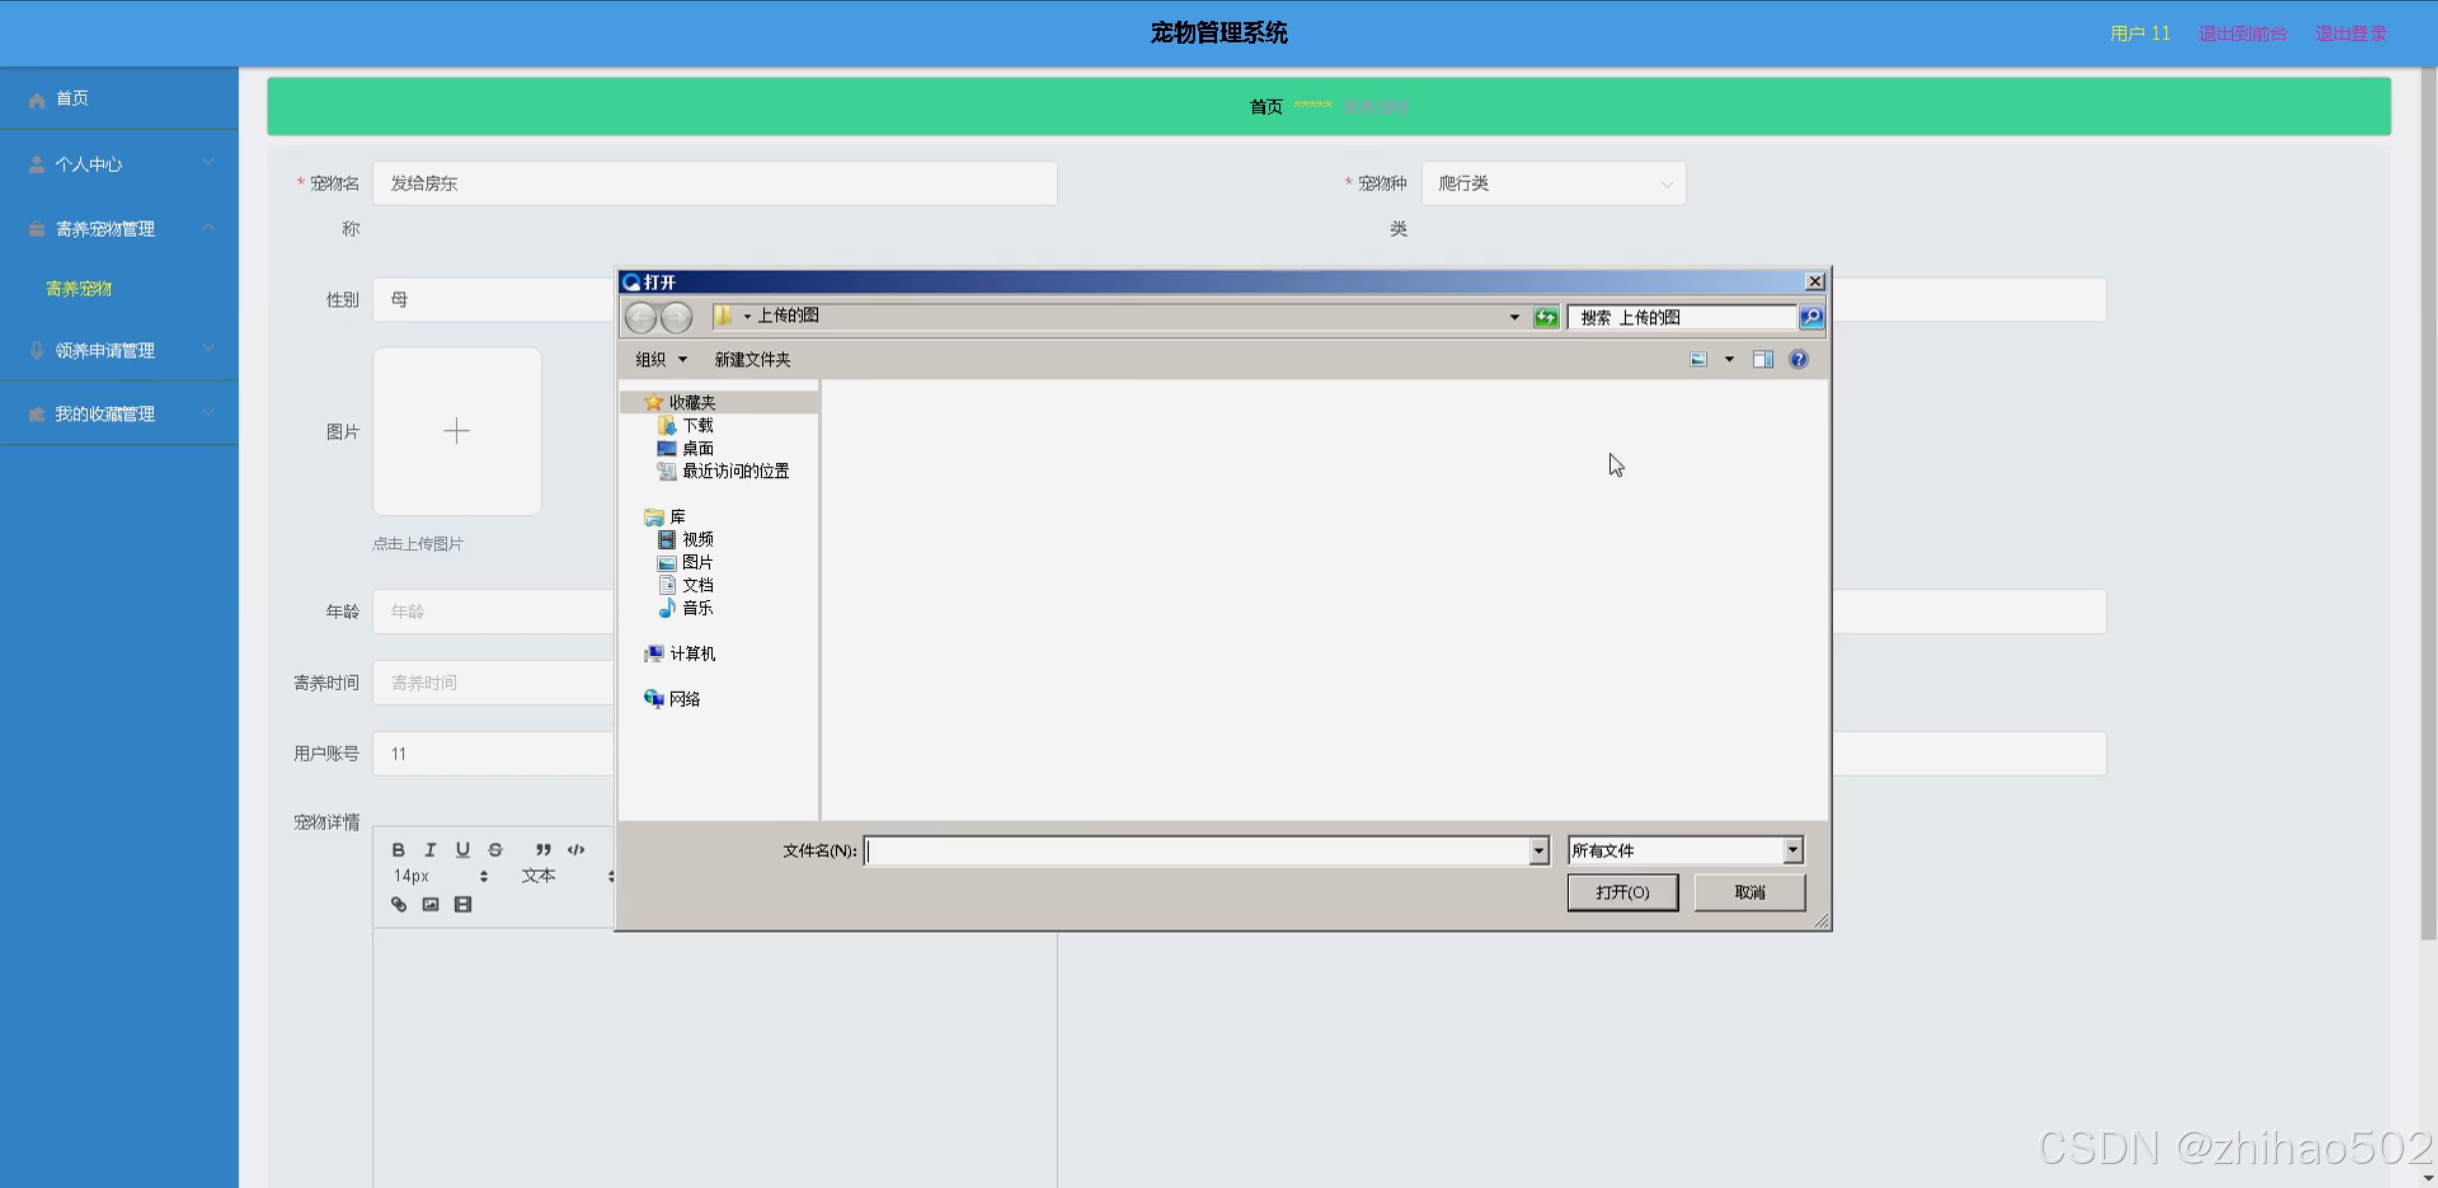Insert link using the chain icon

click(398, 904)
